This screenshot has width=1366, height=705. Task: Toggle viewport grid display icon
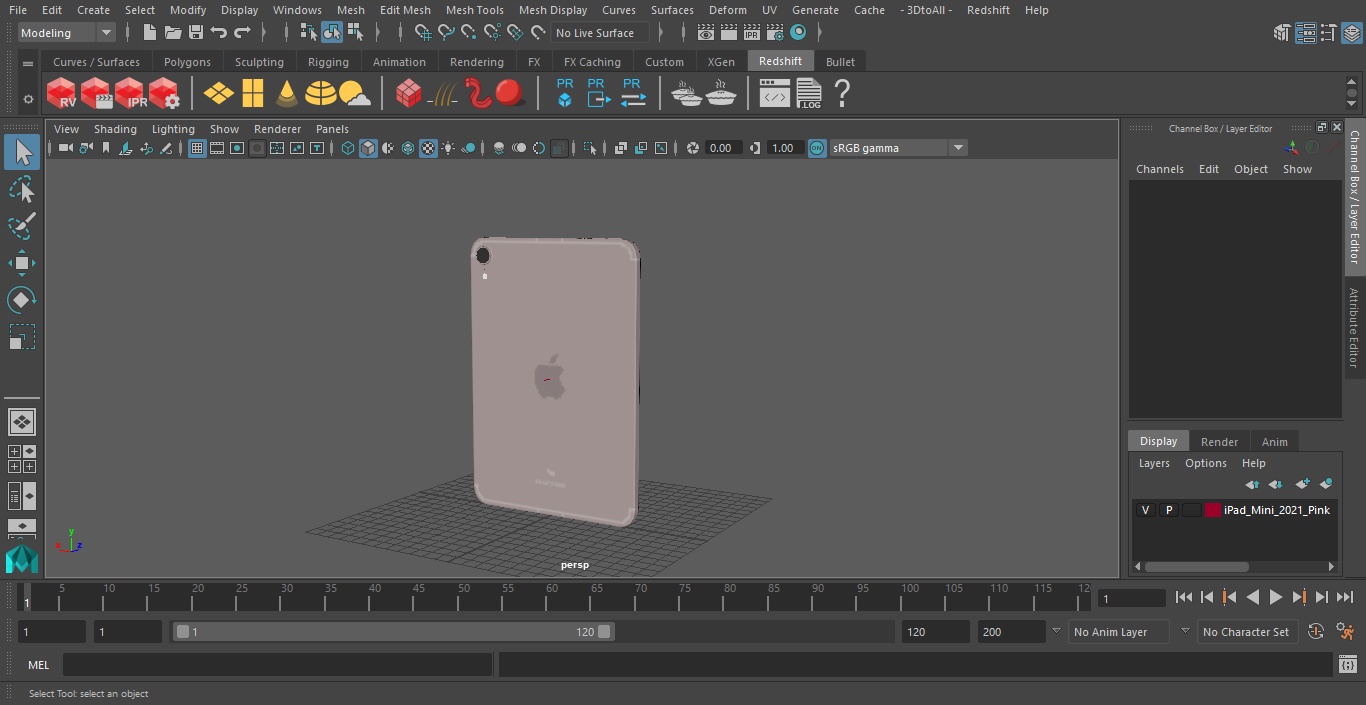(x=197, y=148)
